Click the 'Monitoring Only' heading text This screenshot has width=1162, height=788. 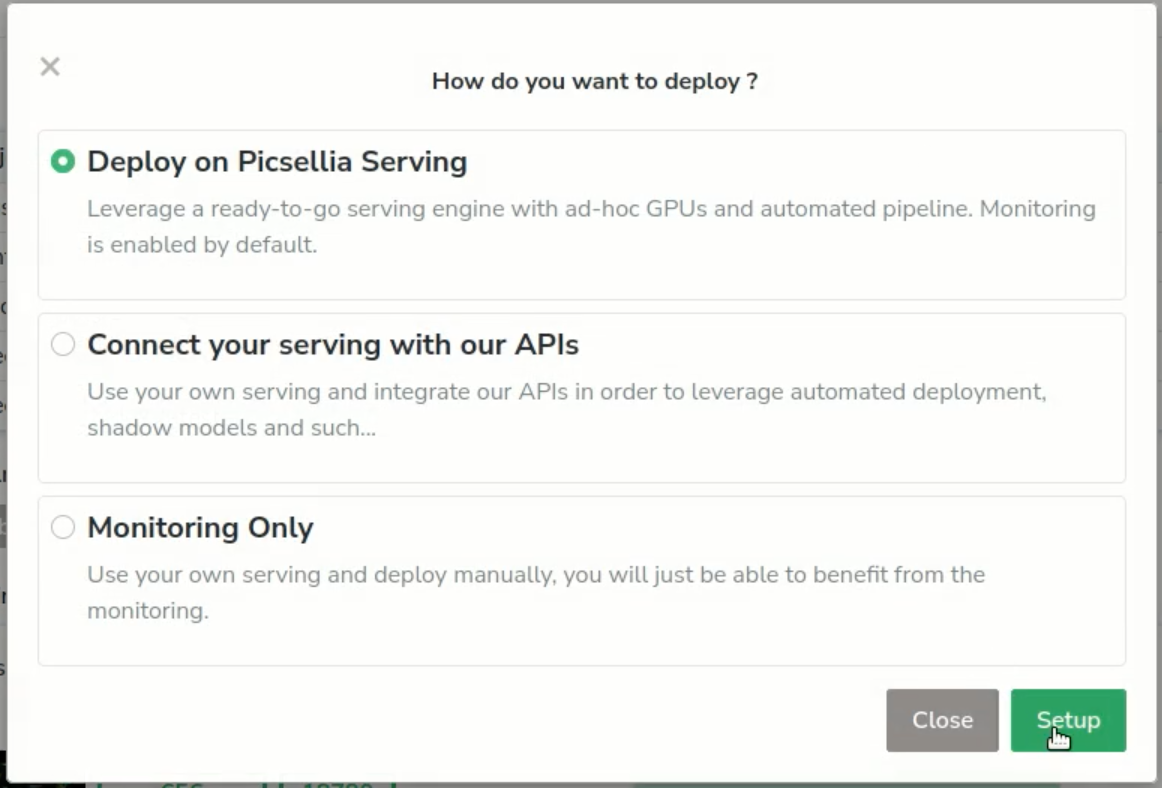point(200,528)
